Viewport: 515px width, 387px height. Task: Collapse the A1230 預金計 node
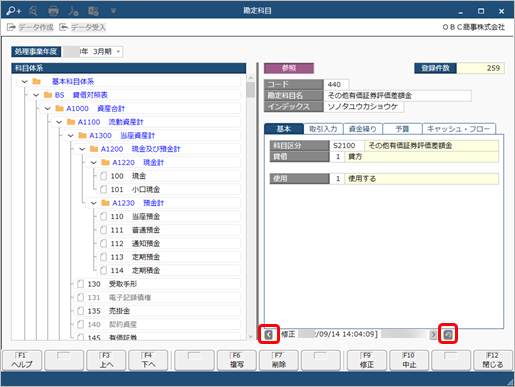[94, 203]
